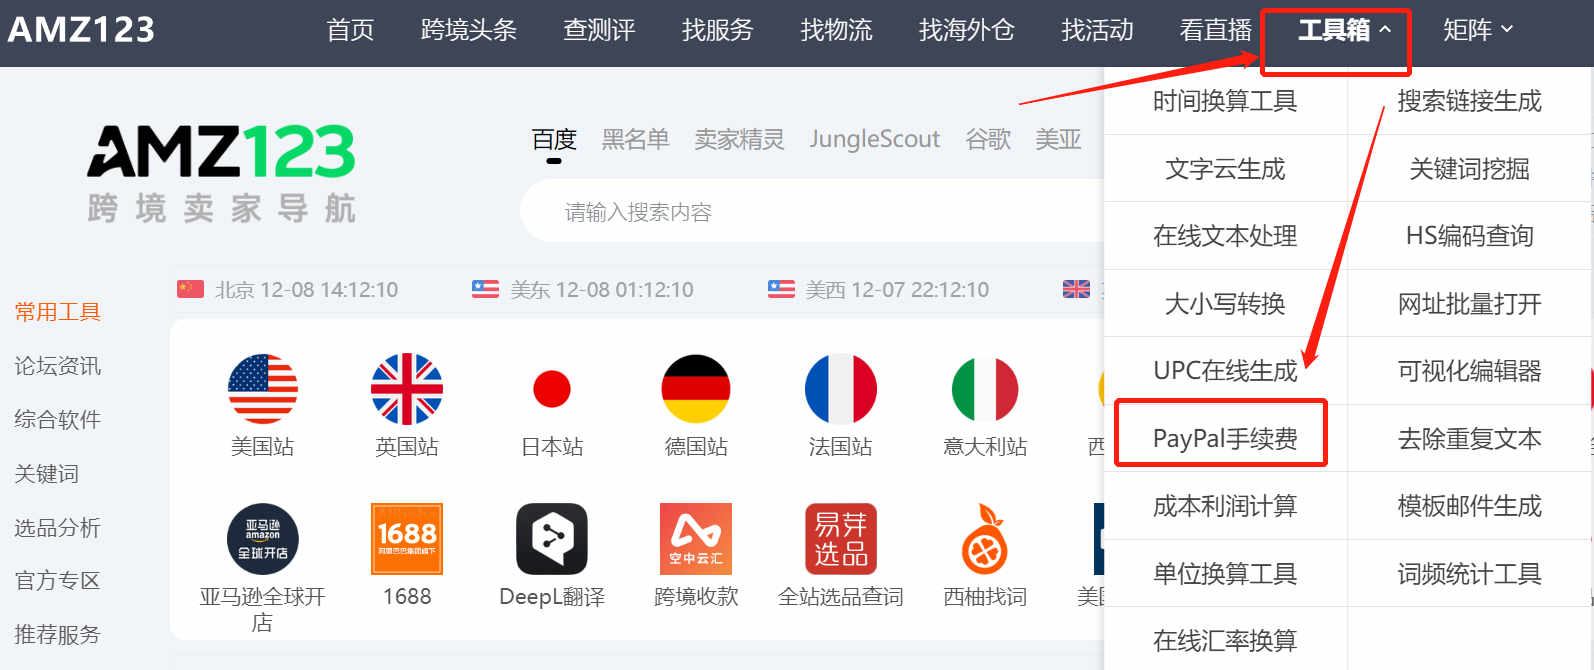Choose UPC在线生成 in the dropdown
This screenshot has height=670, width=1594.
(x=1225, y=371)
